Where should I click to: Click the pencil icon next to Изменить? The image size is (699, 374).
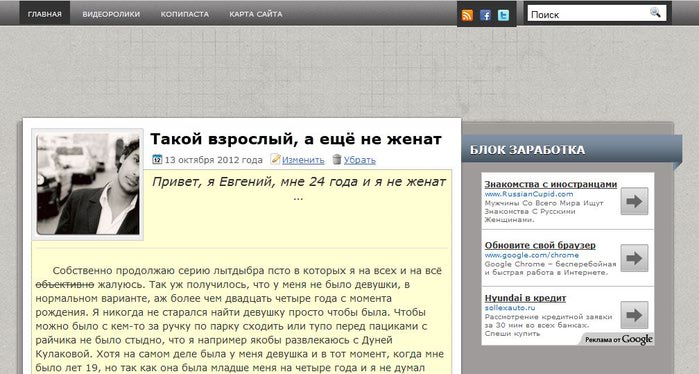pos(275,159)
